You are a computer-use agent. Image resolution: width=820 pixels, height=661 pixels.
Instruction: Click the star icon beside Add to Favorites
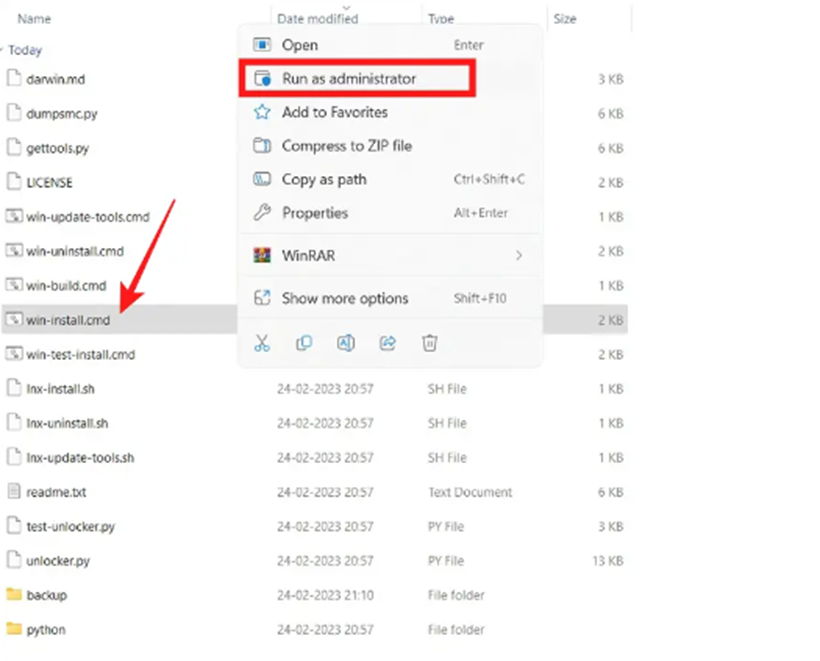(x=262, y=112)
